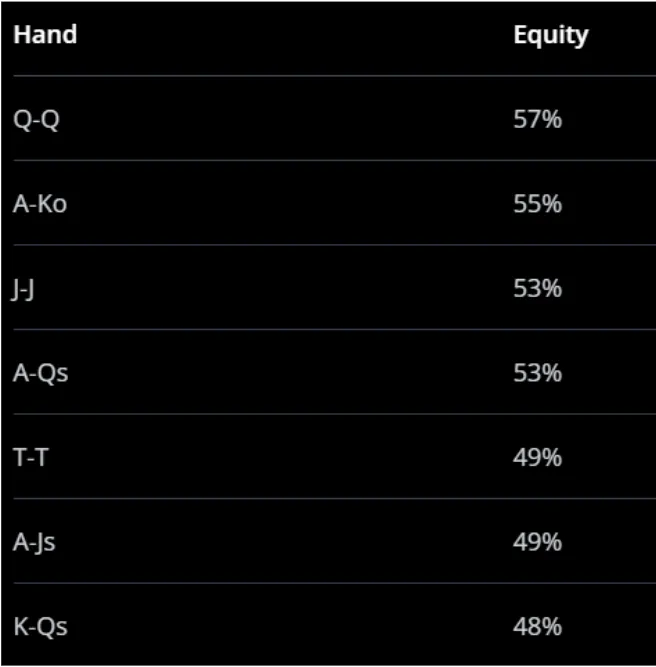Click the 57% equity value
The height and width of the screenshot is (667, 656).
pos(537,120)
